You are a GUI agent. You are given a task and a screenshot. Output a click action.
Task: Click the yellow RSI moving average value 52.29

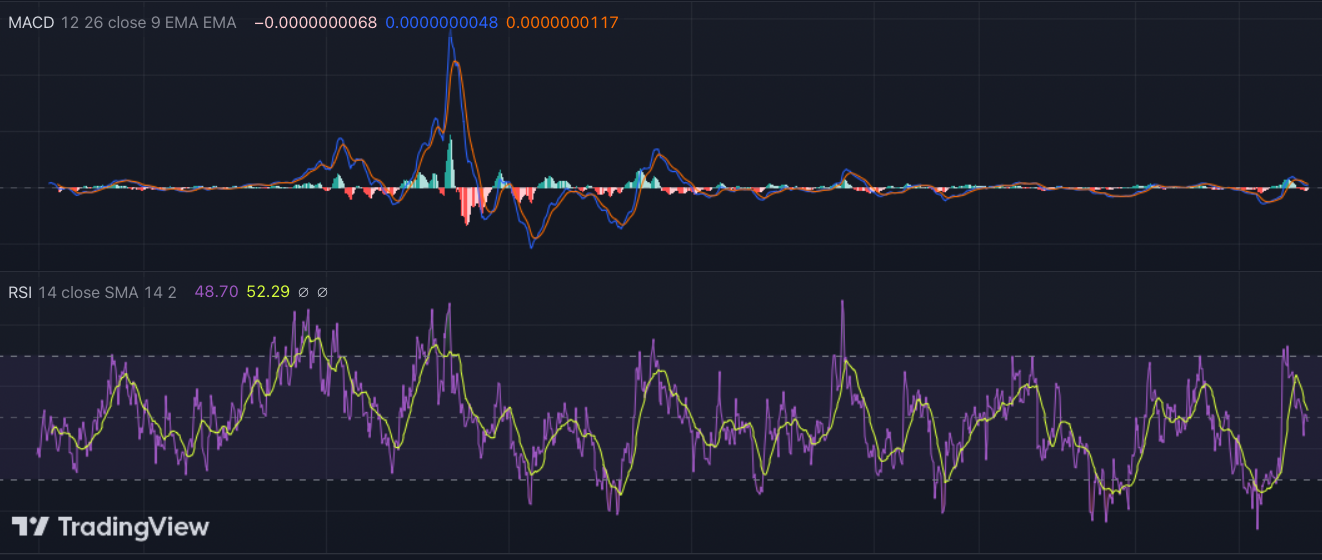(x=268, y=292)
